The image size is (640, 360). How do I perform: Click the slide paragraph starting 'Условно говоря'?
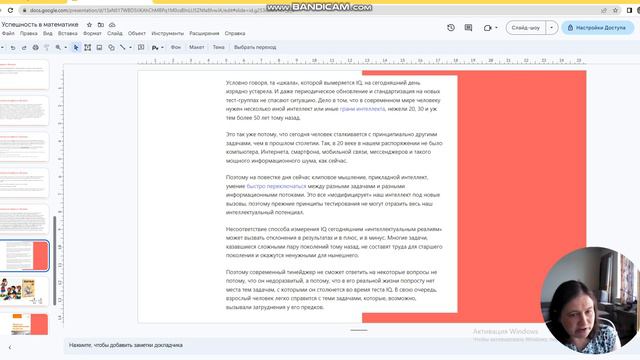tap(333, 100)
